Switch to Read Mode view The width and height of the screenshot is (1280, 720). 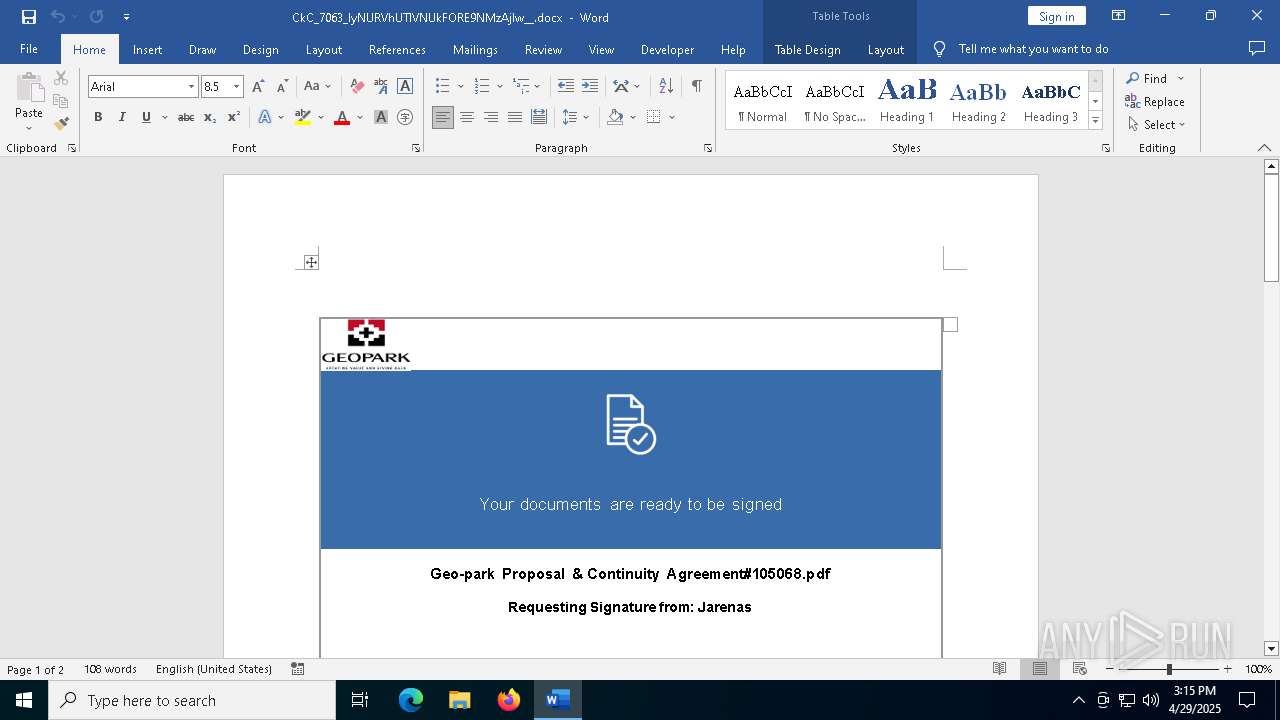(999, 669)
